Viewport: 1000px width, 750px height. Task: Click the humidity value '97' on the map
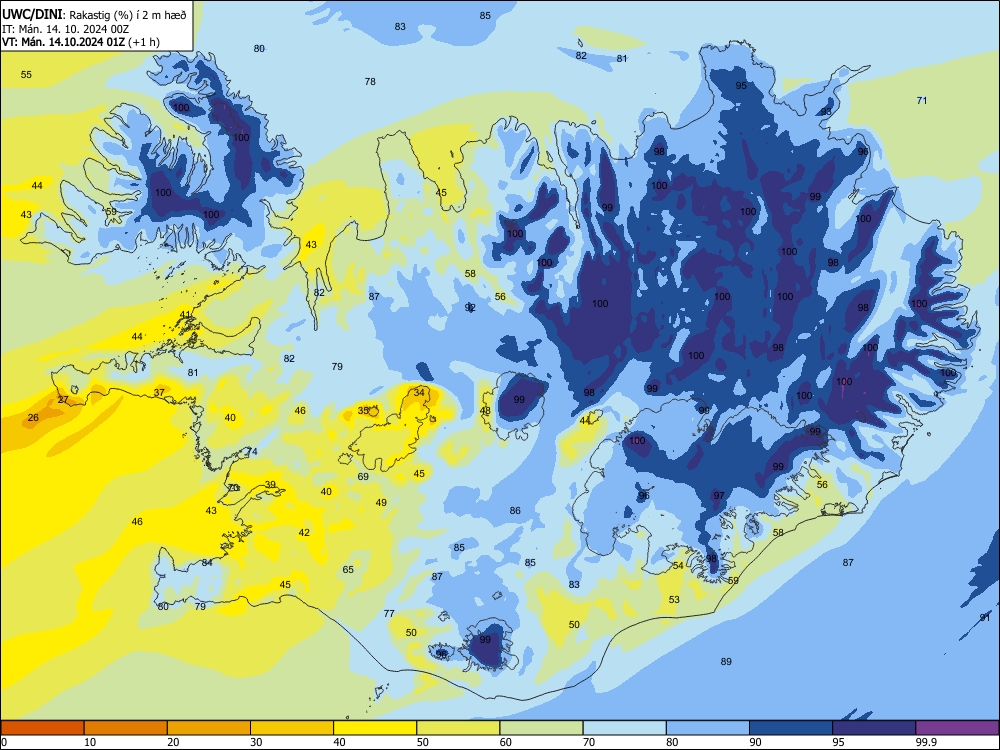point(719,496)
